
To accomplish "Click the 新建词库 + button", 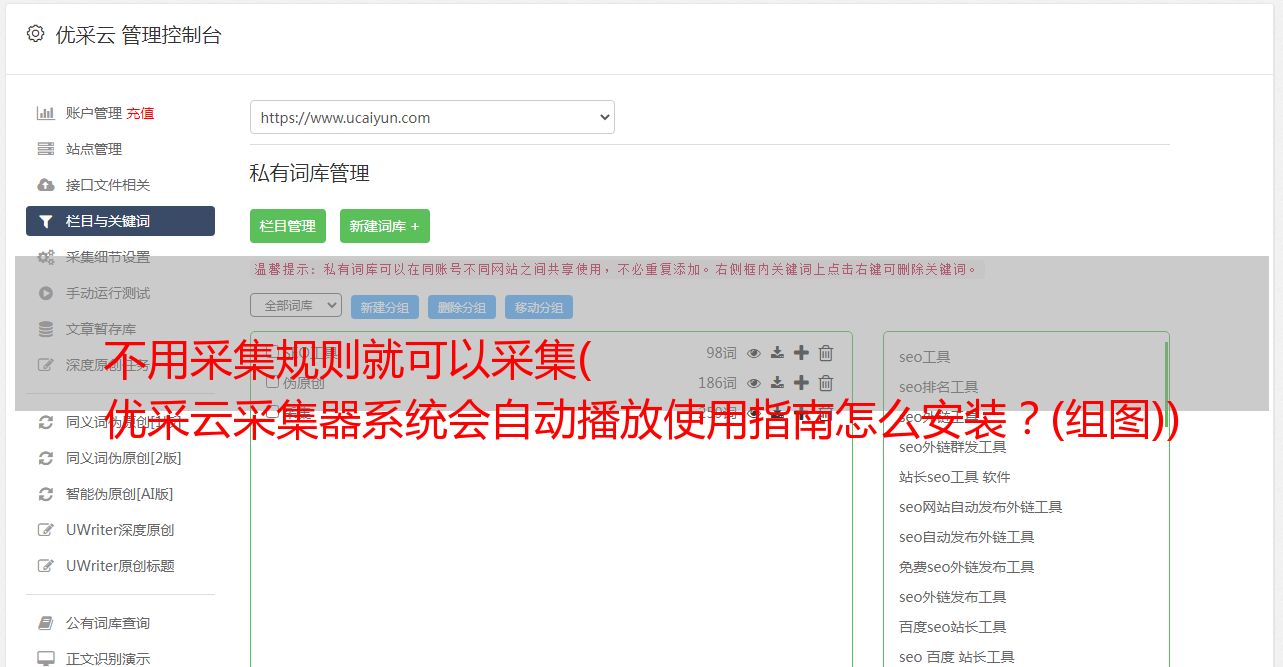I will [x=385, y=226].
